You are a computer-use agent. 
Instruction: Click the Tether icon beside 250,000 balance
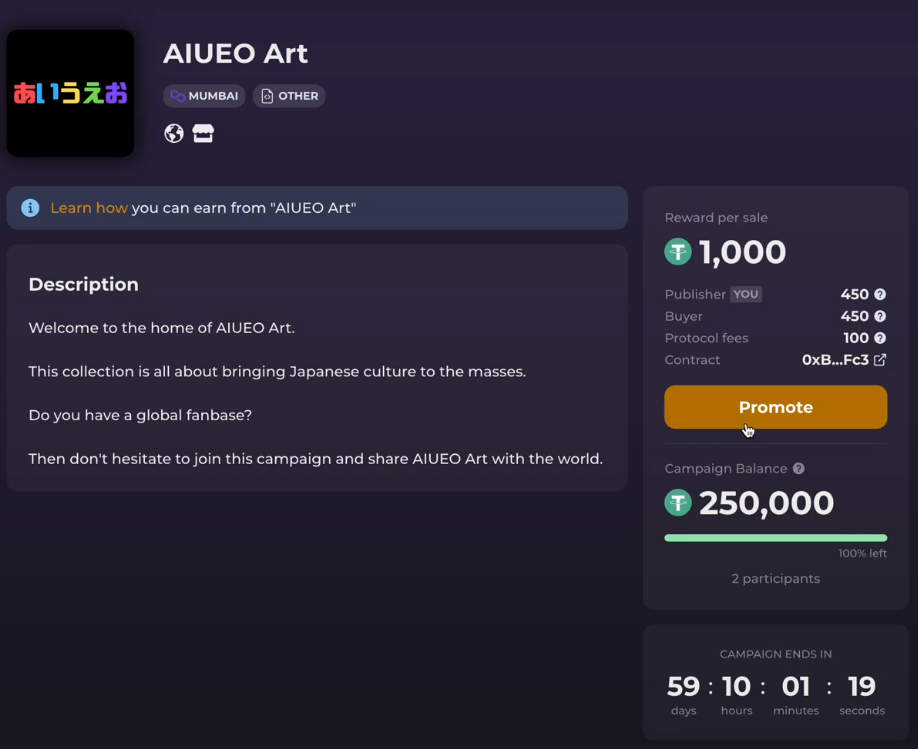coord(678,502)
